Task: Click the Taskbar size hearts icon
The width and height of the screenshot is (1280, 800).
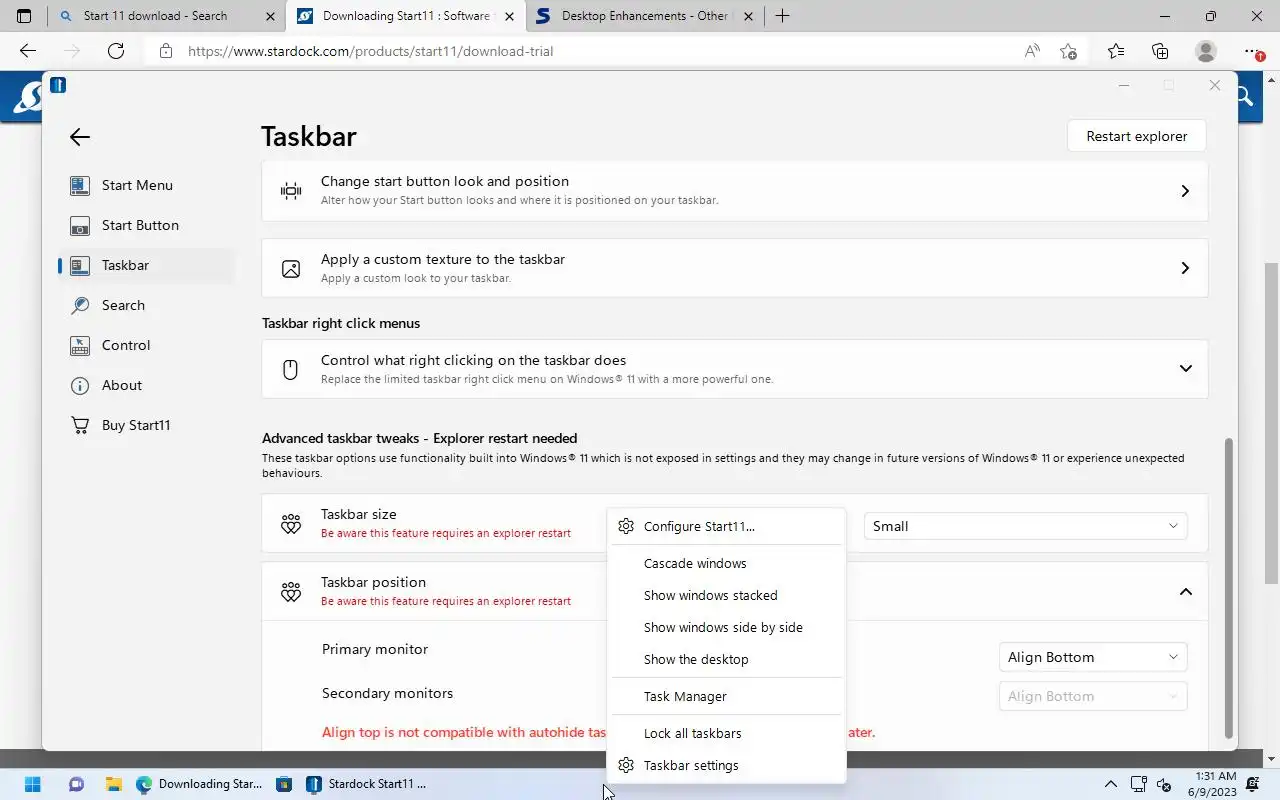Action: tap(291, 524)
